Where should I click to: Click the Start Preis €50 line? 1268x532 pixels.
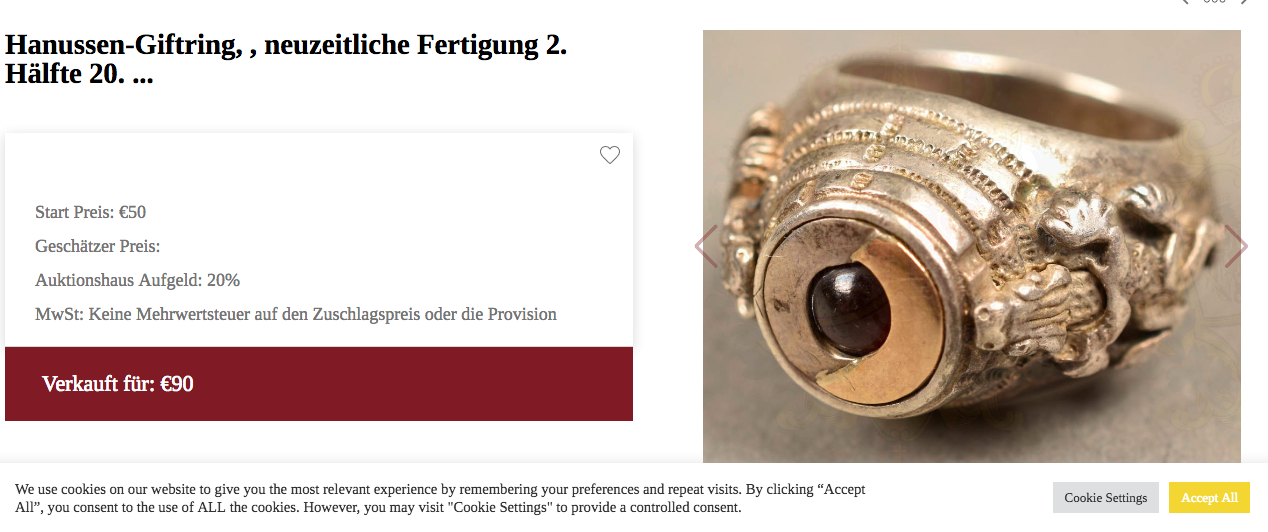pos(91,212)
